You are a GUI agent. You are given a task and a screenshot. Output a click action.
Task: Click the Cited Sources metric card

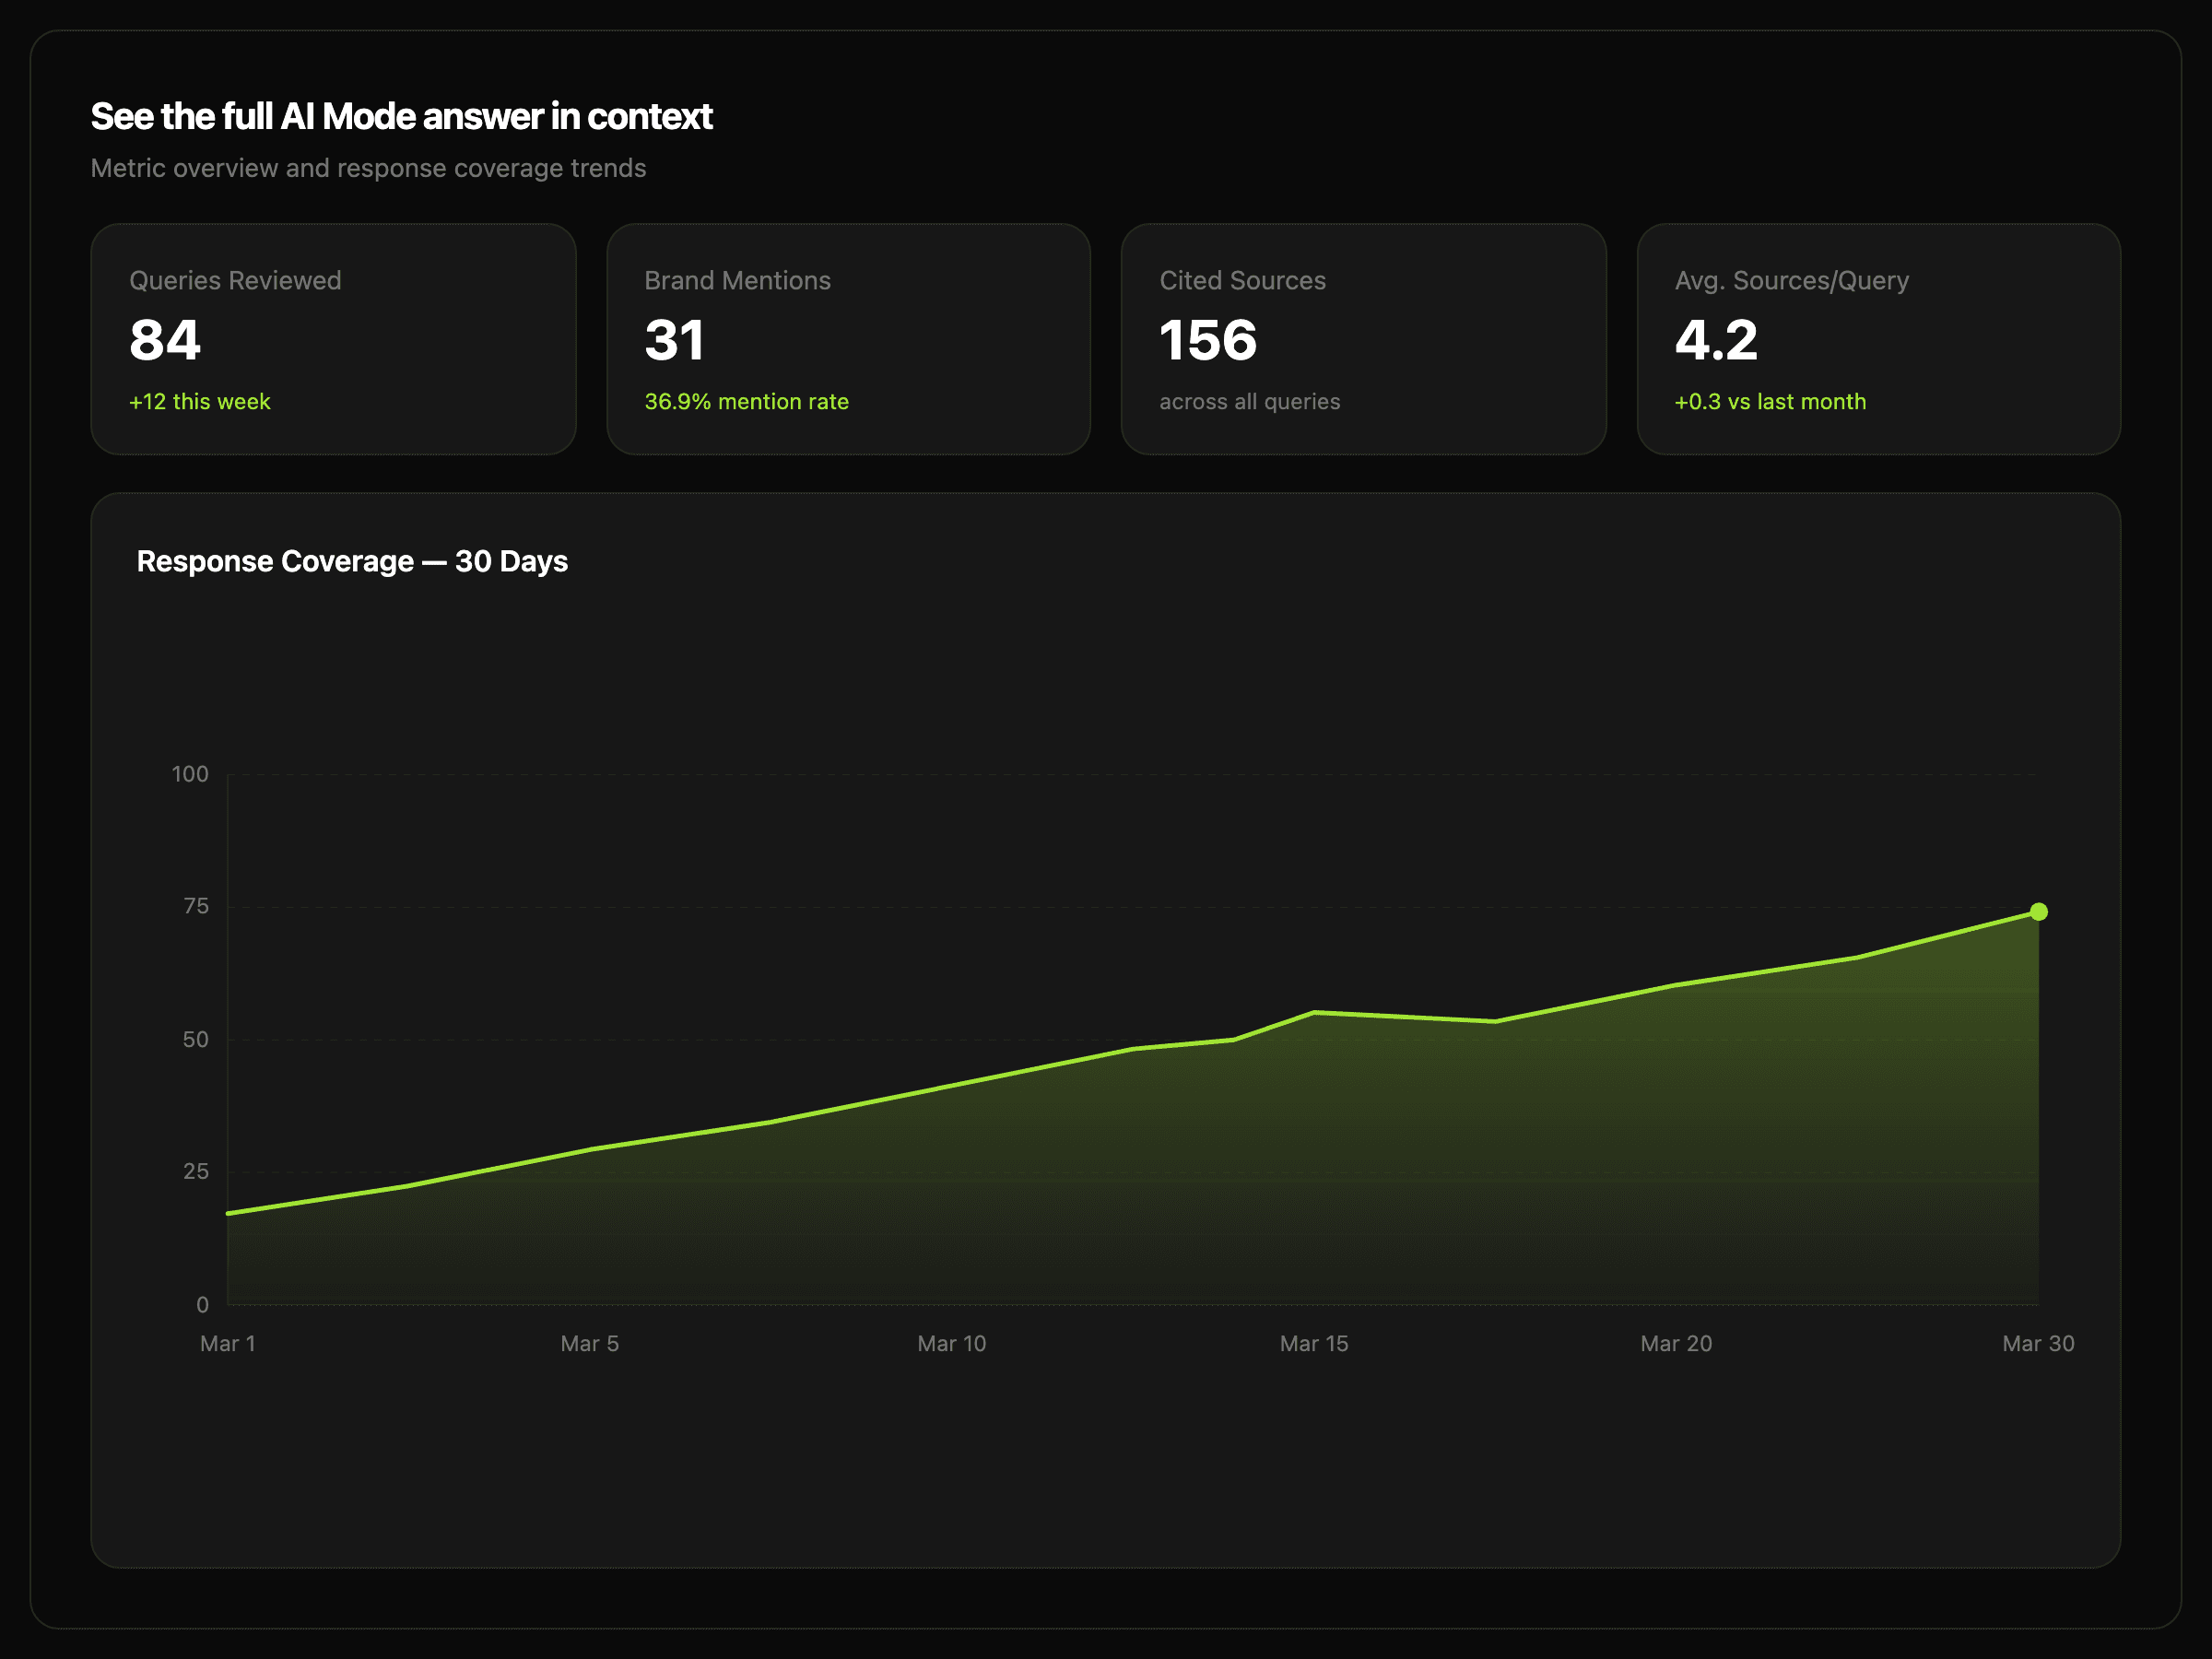pyautogui.click(x=1363, y=339)
